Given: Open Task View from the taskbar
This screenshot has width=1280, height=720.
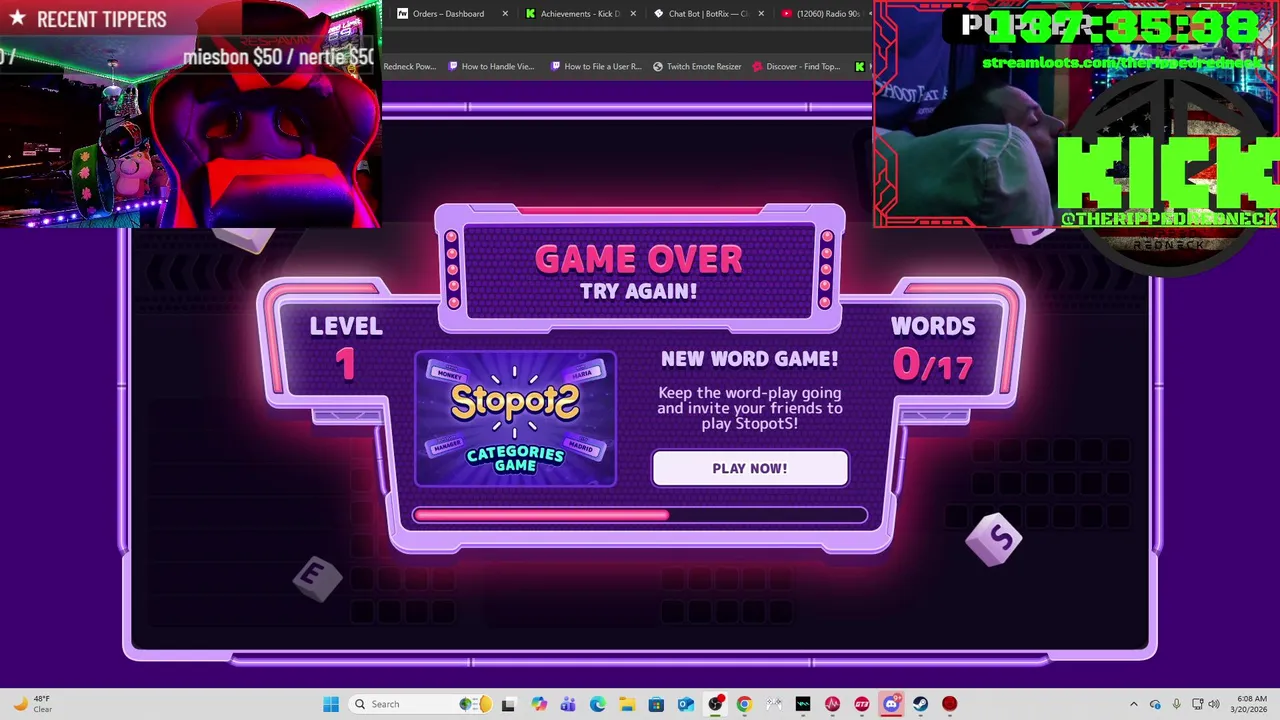Looking at the screenshot, I should 508,704.
